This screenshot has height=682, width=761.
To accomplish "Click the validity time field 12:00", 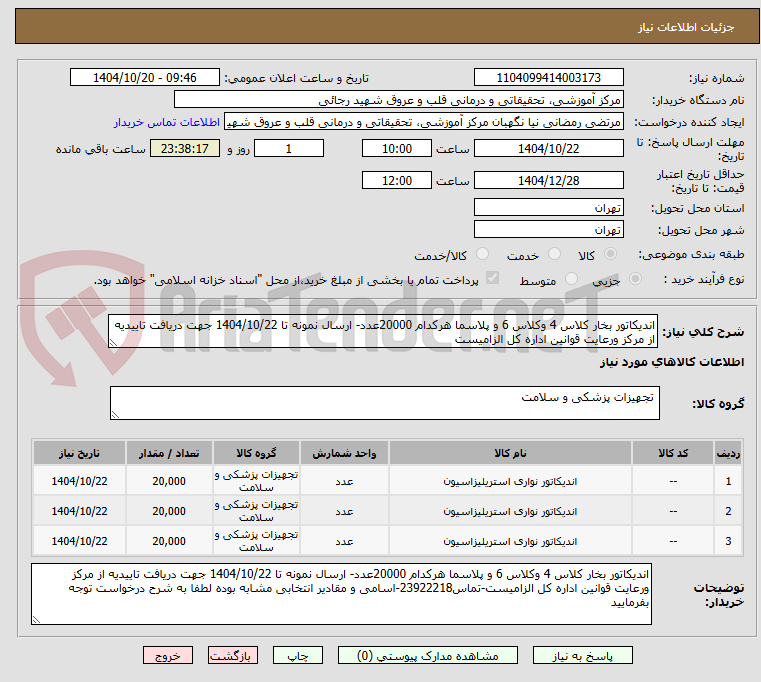I will point(397,181).
